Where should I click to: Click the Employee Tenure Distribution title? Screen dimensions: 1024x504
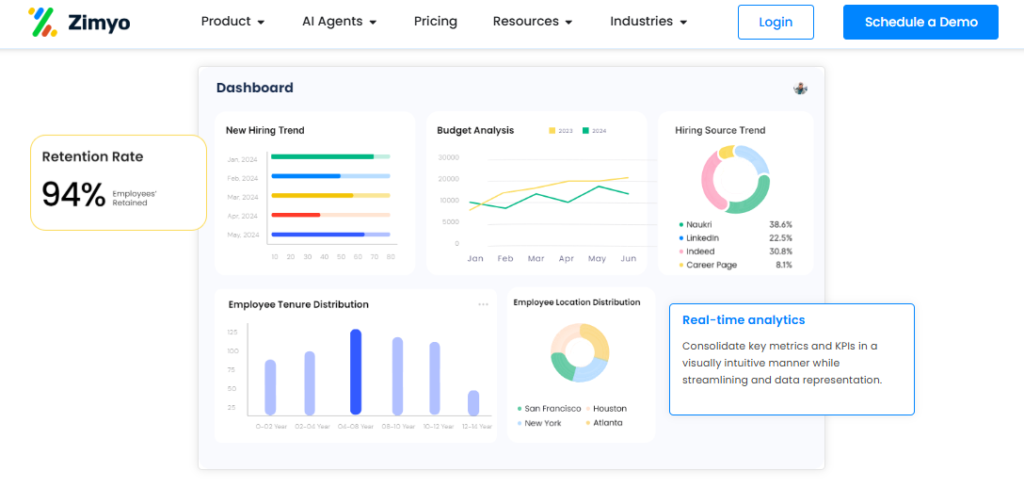click(x=298, y=304)
